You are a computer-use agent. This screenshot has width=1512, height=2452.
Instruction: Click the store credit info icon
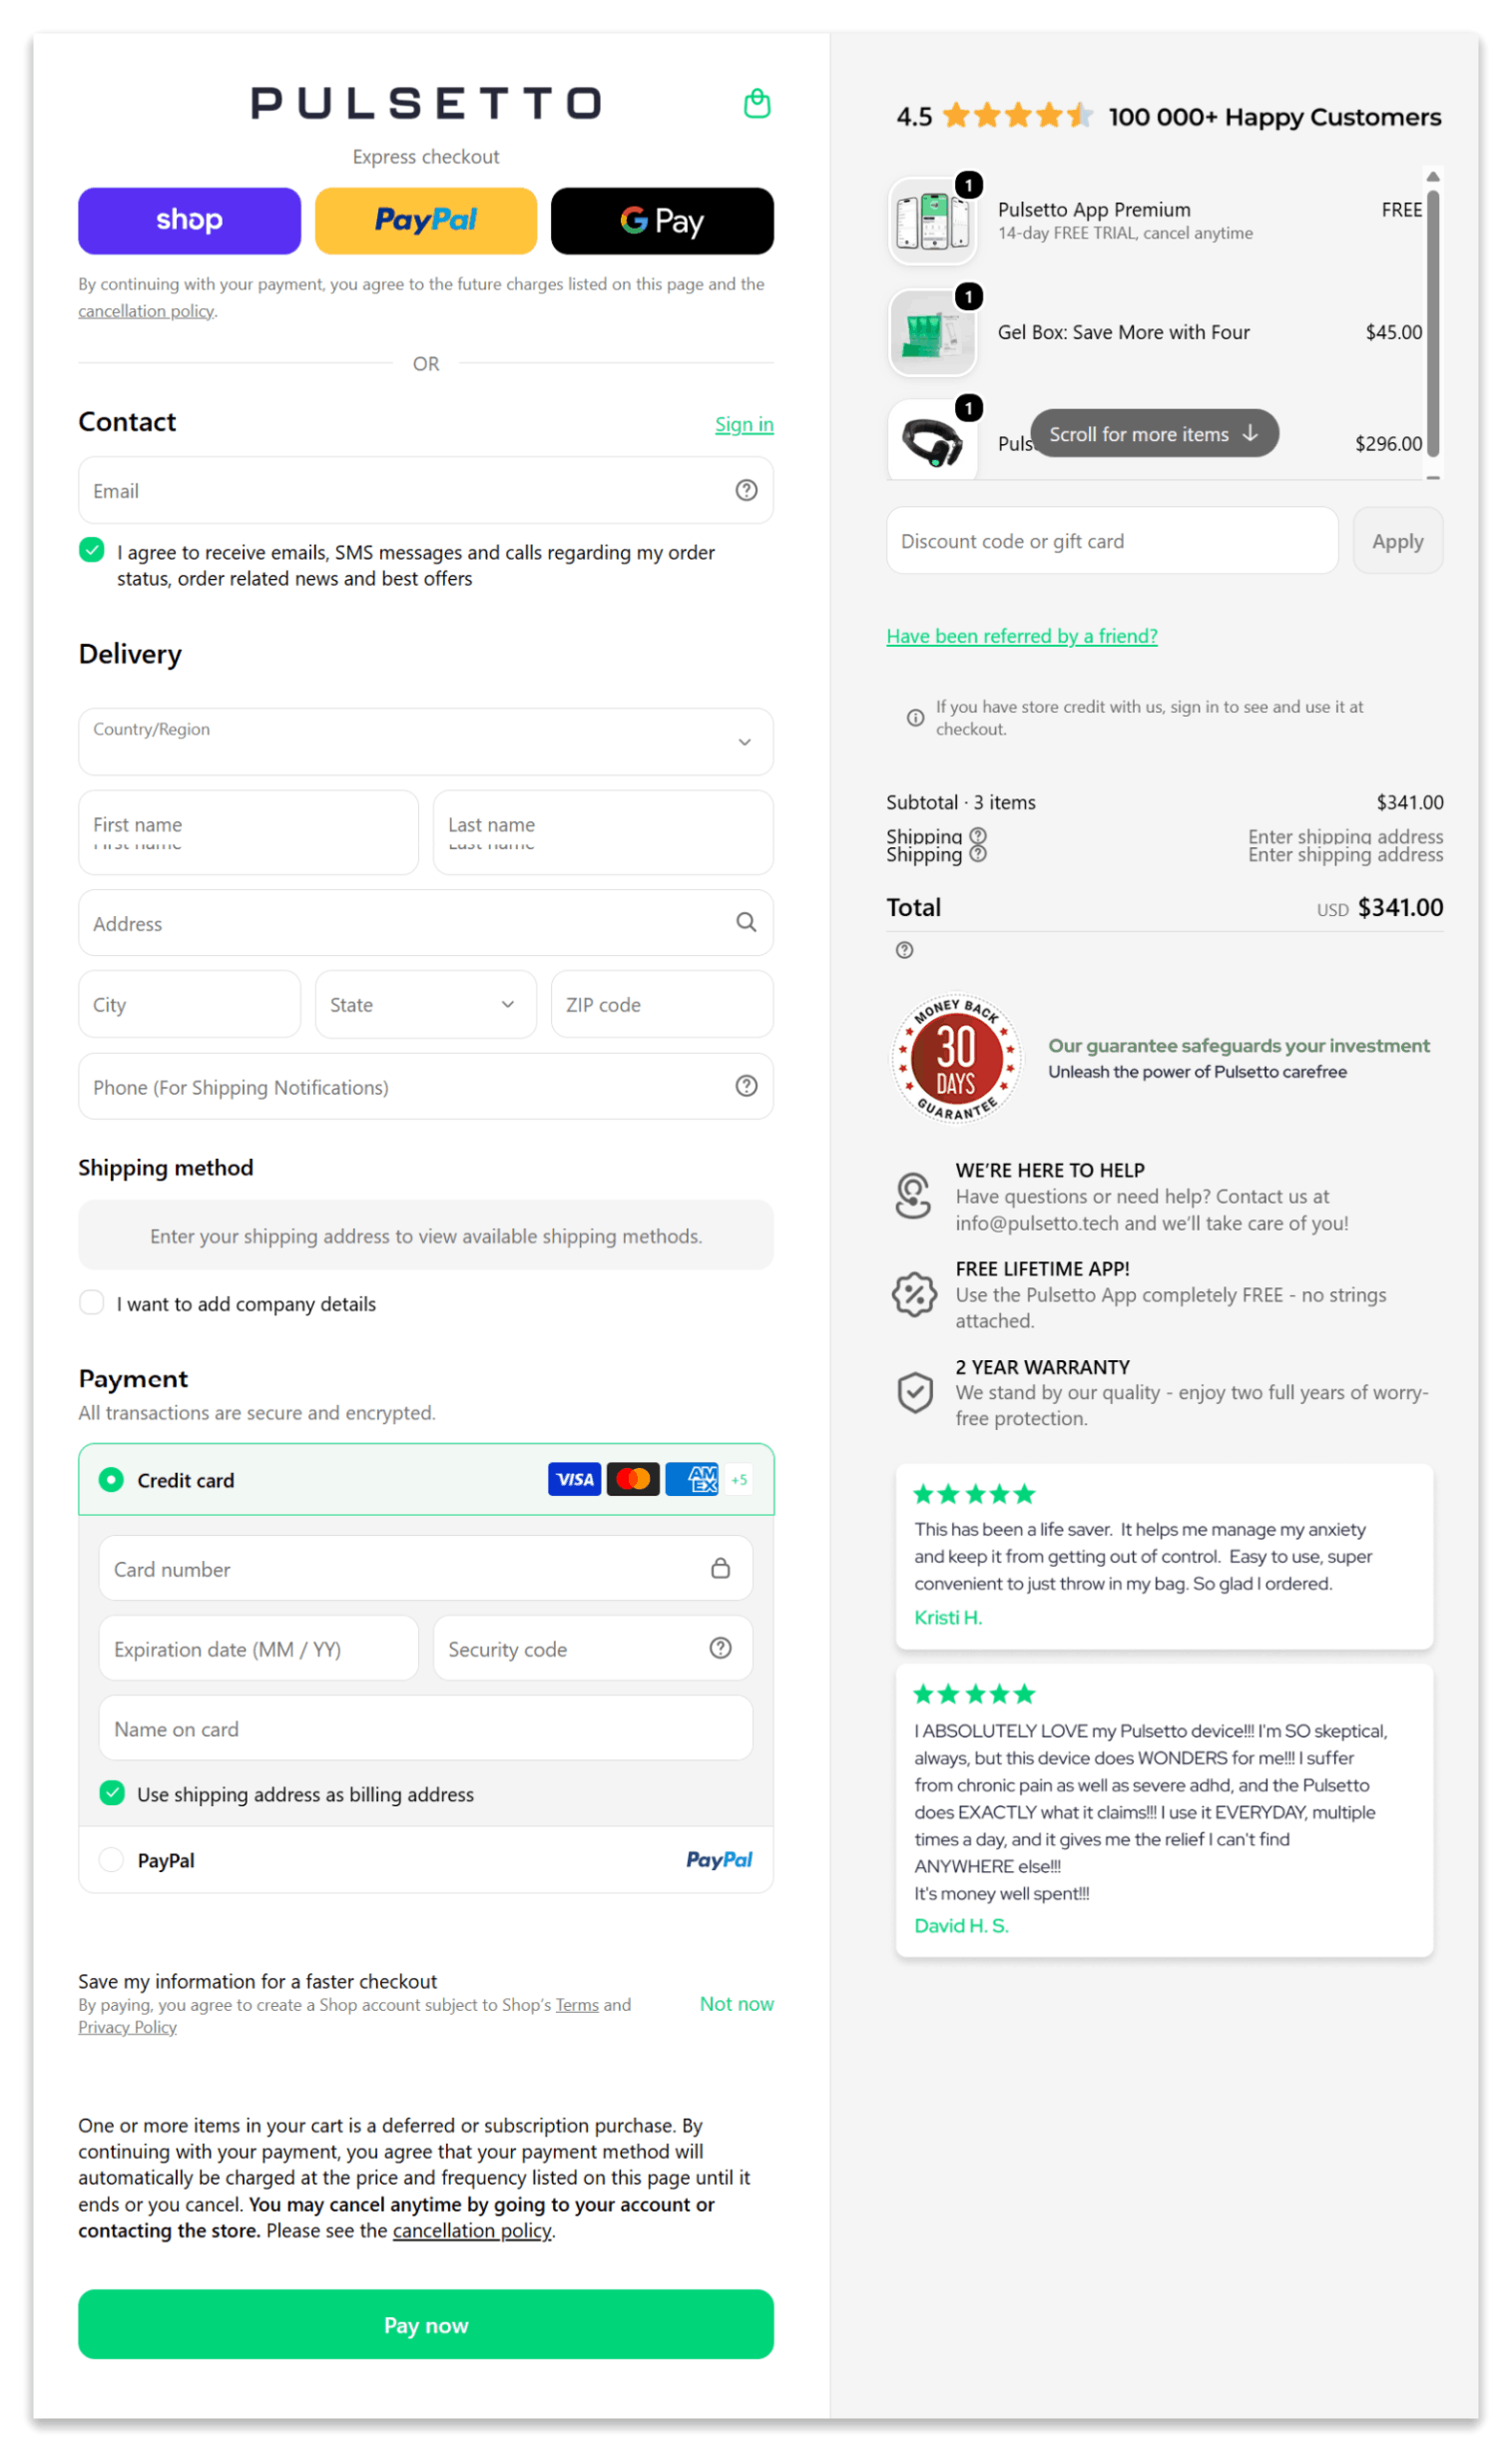point(915,717)
